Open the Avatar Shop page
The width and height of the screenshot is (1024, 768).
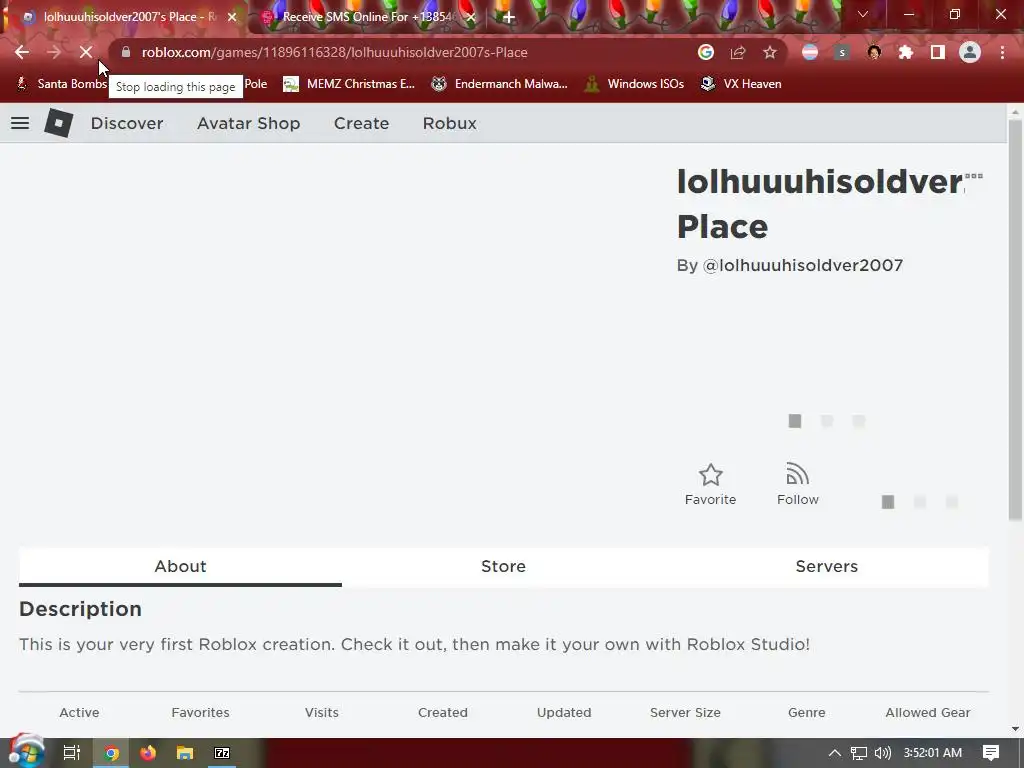point(249,123)
